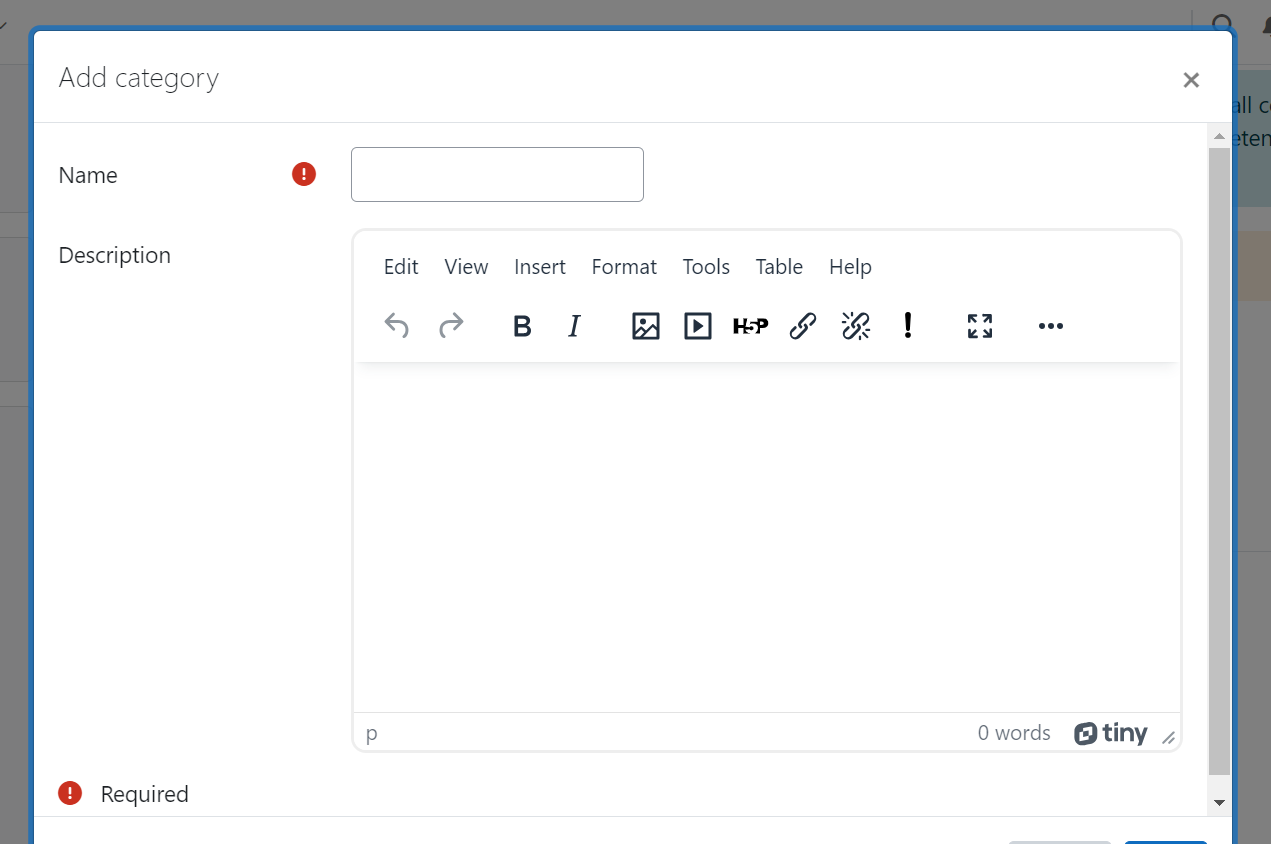Image resolution: width=1271 pixels, height=844 pixels.
Task: Toggle Bold formatting
Action: click(x=522, y=326)
